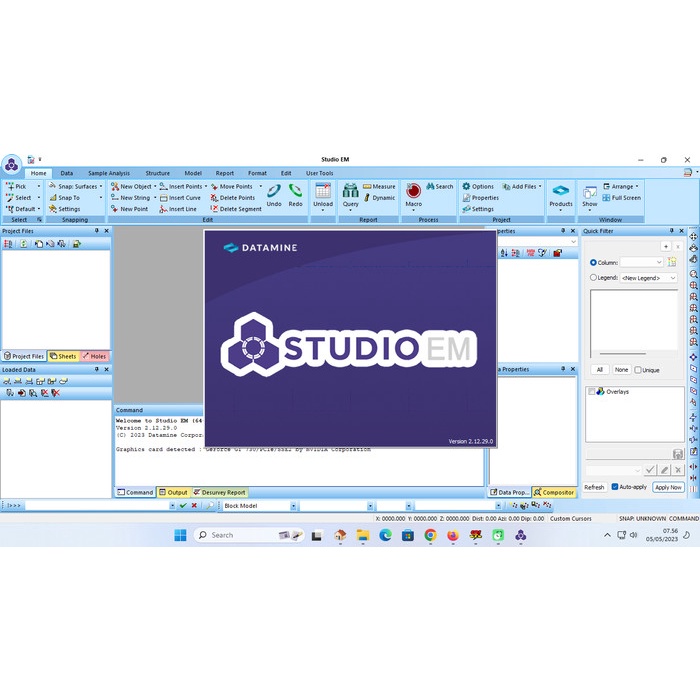The height and width of the screenshot is (700, 700).
Task: Expand the Pick dropdown arrow
Action: (x=39, y=186)
